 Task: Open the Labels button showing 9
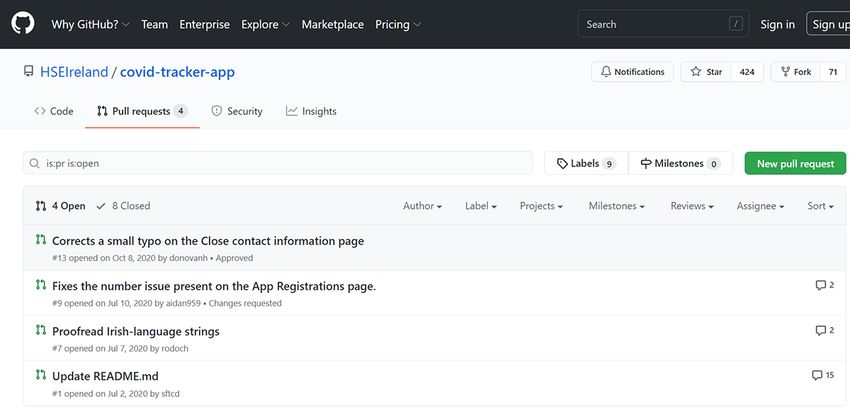[586, 163]
